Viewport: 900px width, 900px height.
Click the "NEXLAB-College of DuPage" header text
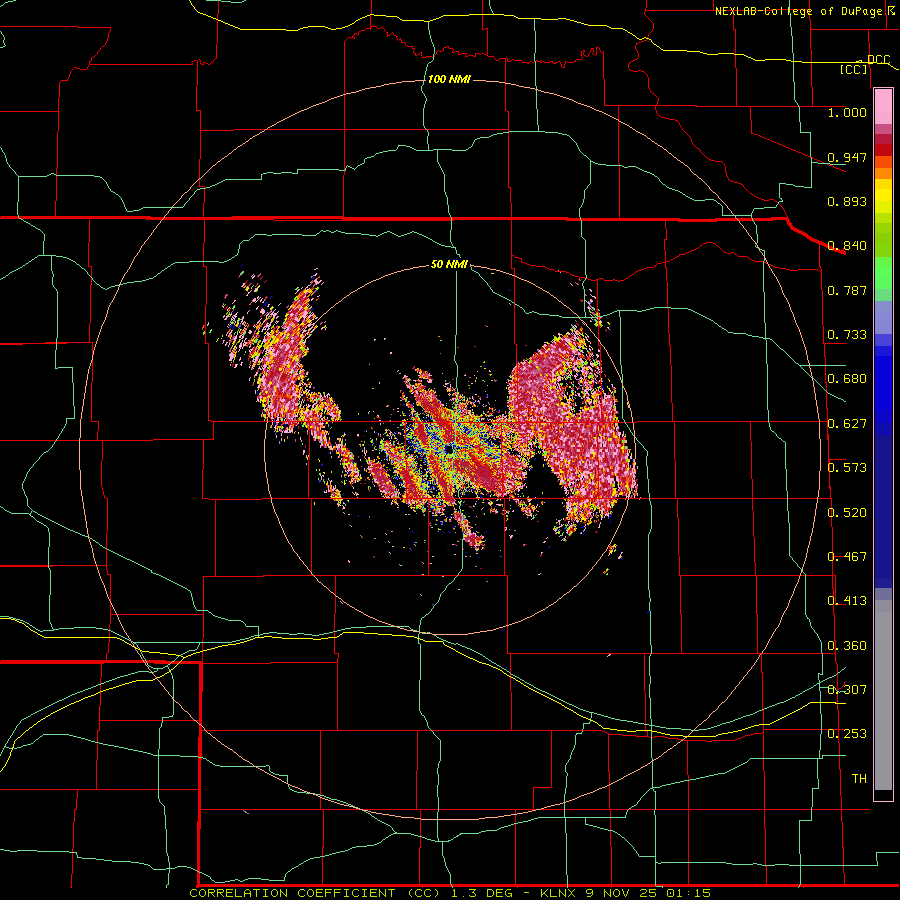(x=798, y=11)
